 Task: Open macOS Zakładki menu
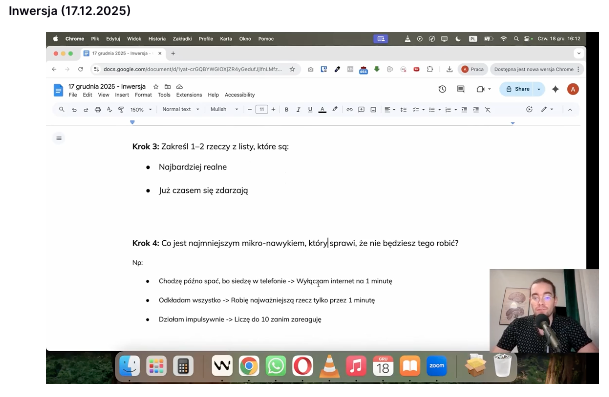(x=182, y=39)
